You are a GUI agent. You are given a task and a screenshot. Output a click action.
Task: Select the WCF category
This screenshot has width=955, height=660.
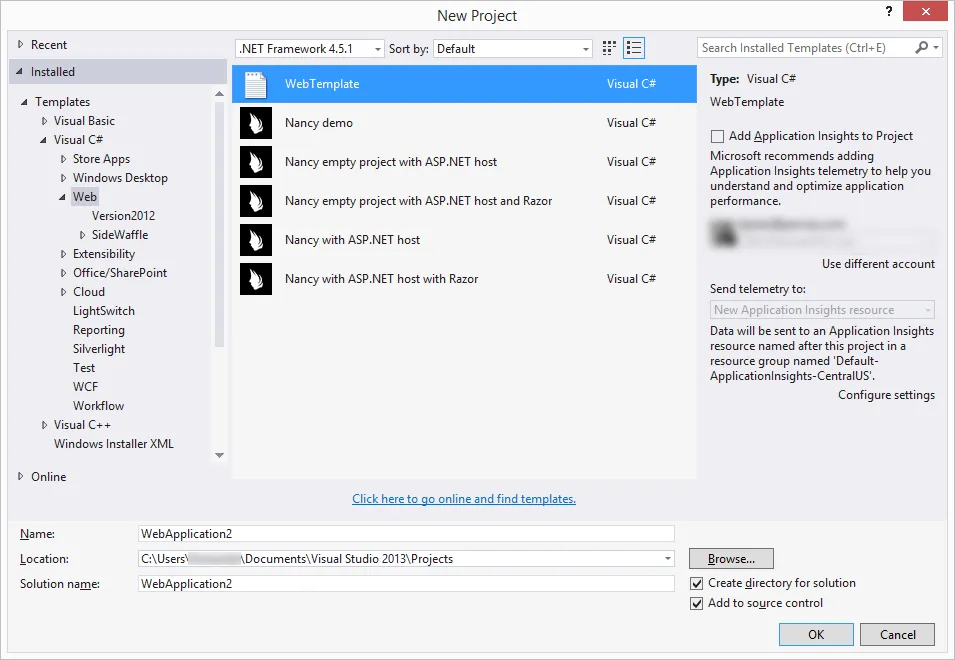[x=85, y=387]
